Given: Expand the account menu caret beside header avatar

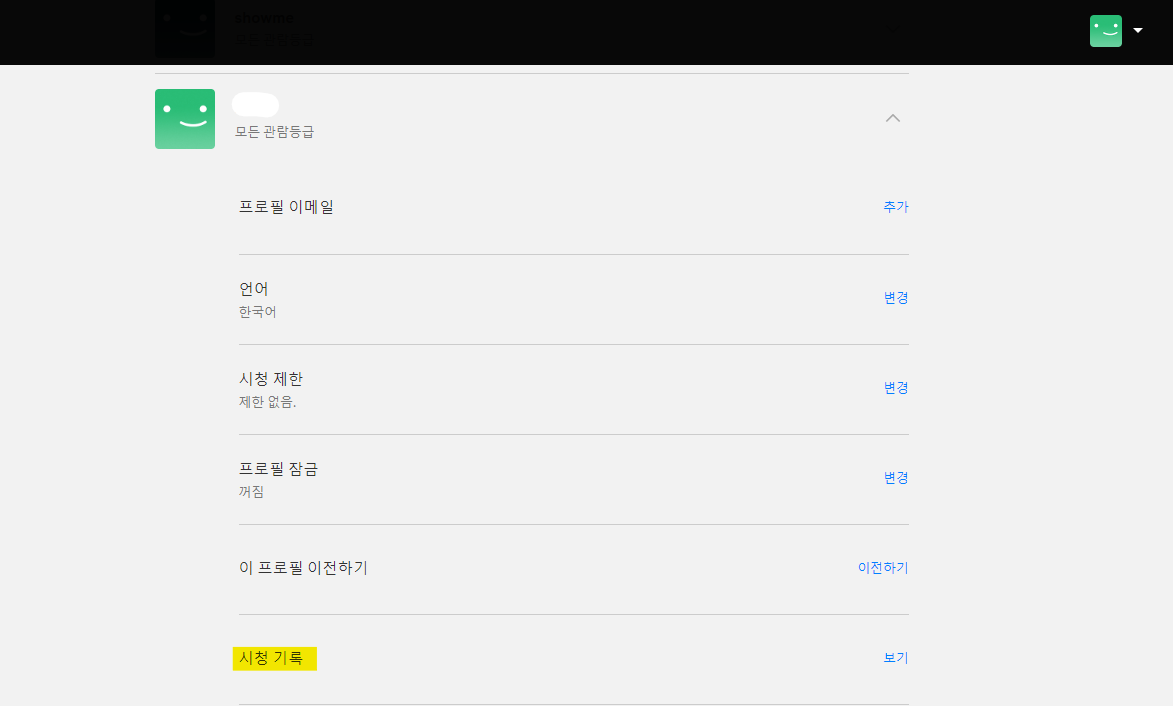Looking at the screenshot, I should point(1138,31).
